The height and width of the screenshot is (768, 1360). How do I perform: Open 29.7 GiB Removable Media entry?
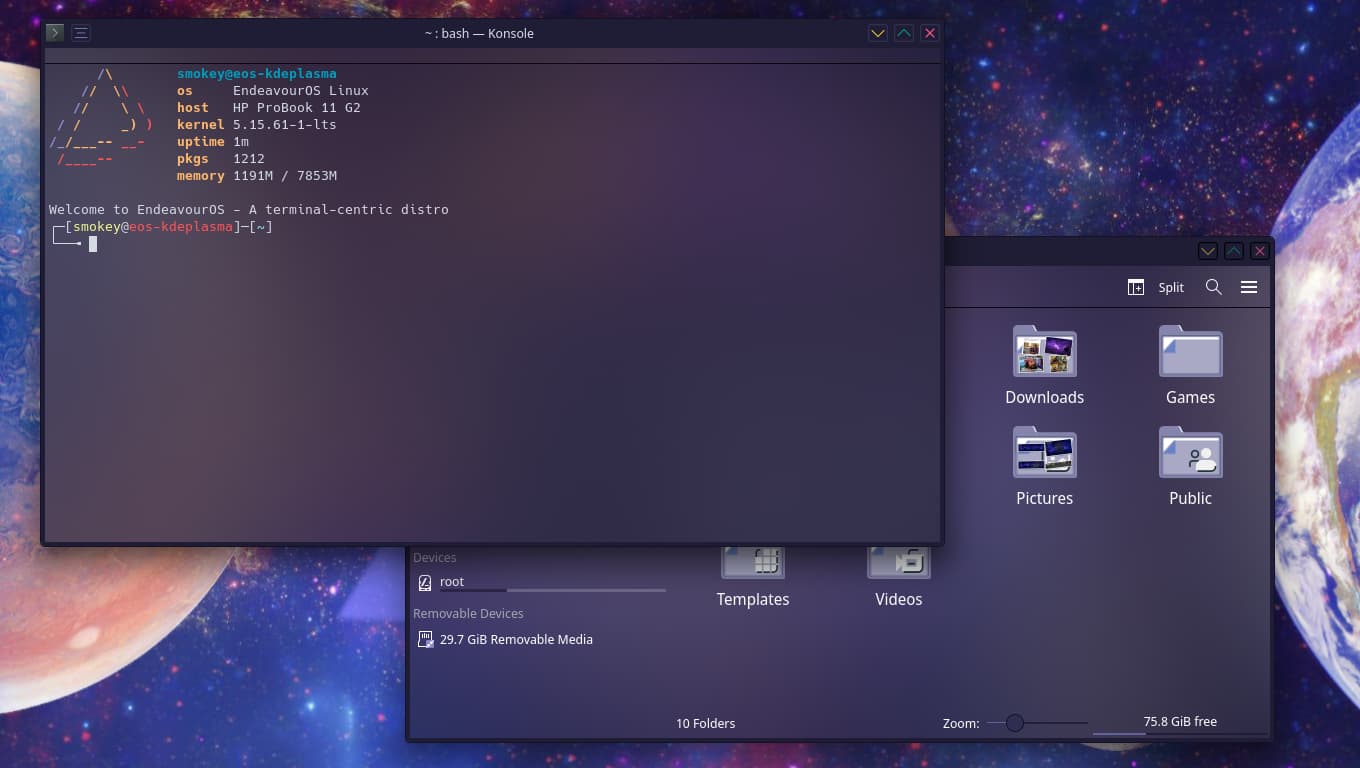point(540,639)
